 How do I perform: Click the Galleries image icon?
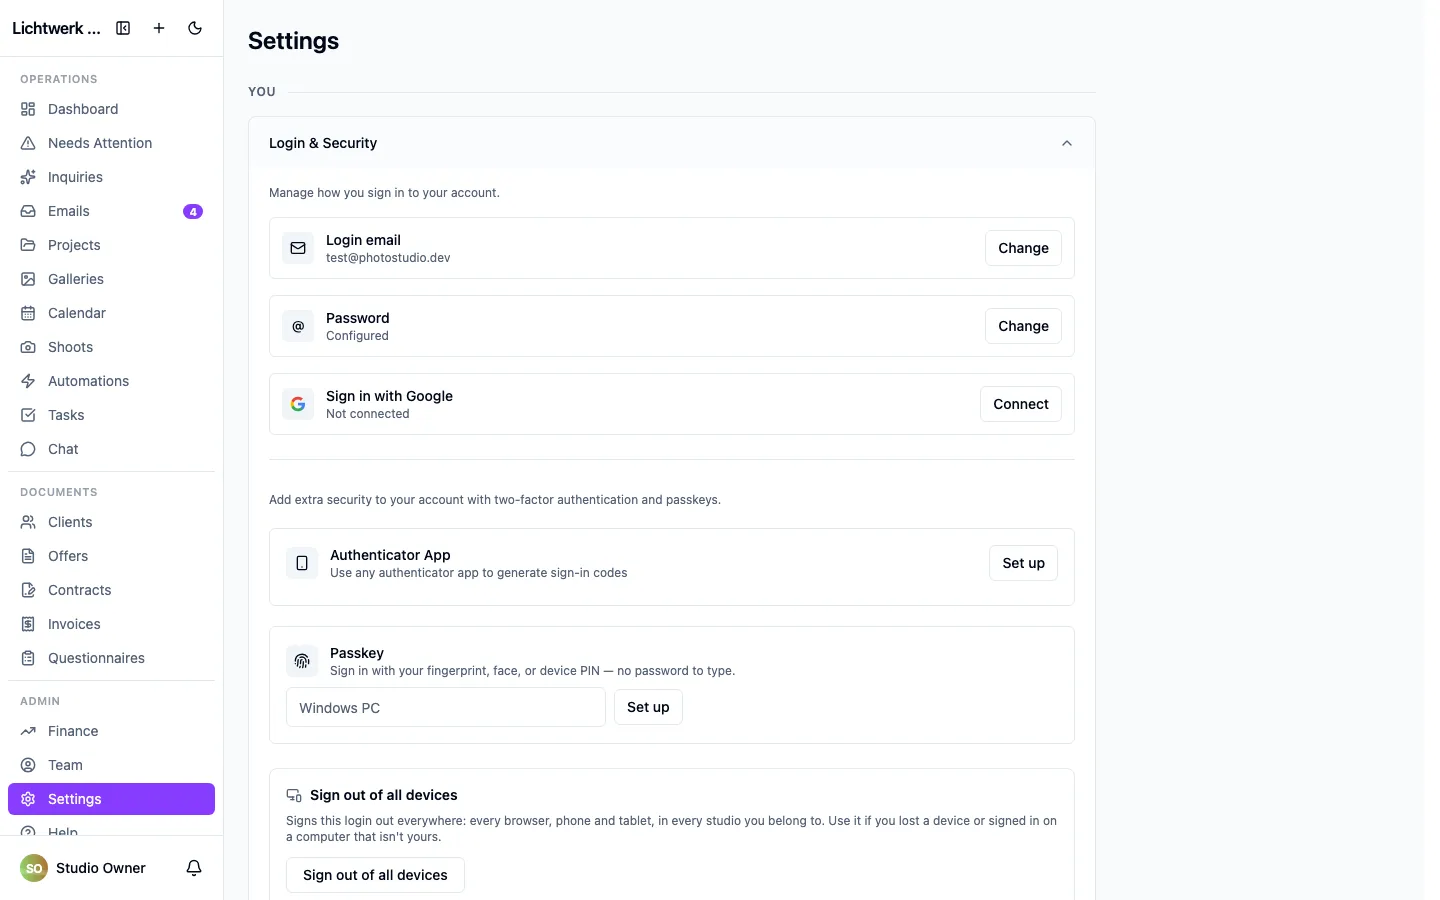(28, 279)
